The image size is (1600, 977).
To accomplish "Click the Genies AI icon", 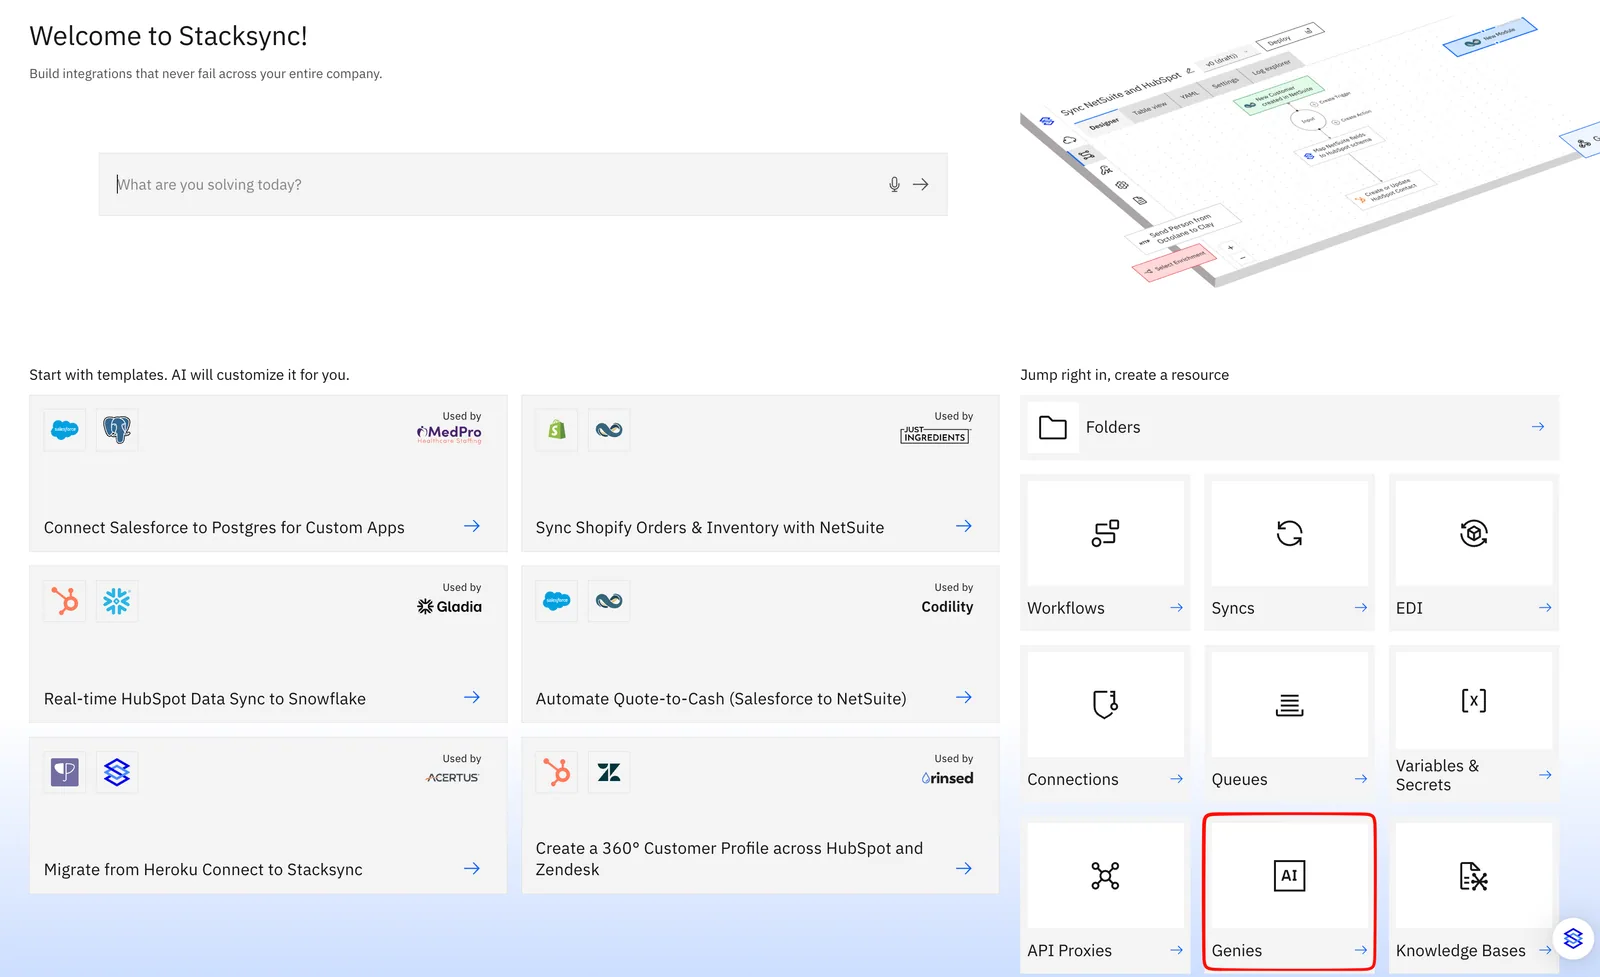I will (1289, 876).
